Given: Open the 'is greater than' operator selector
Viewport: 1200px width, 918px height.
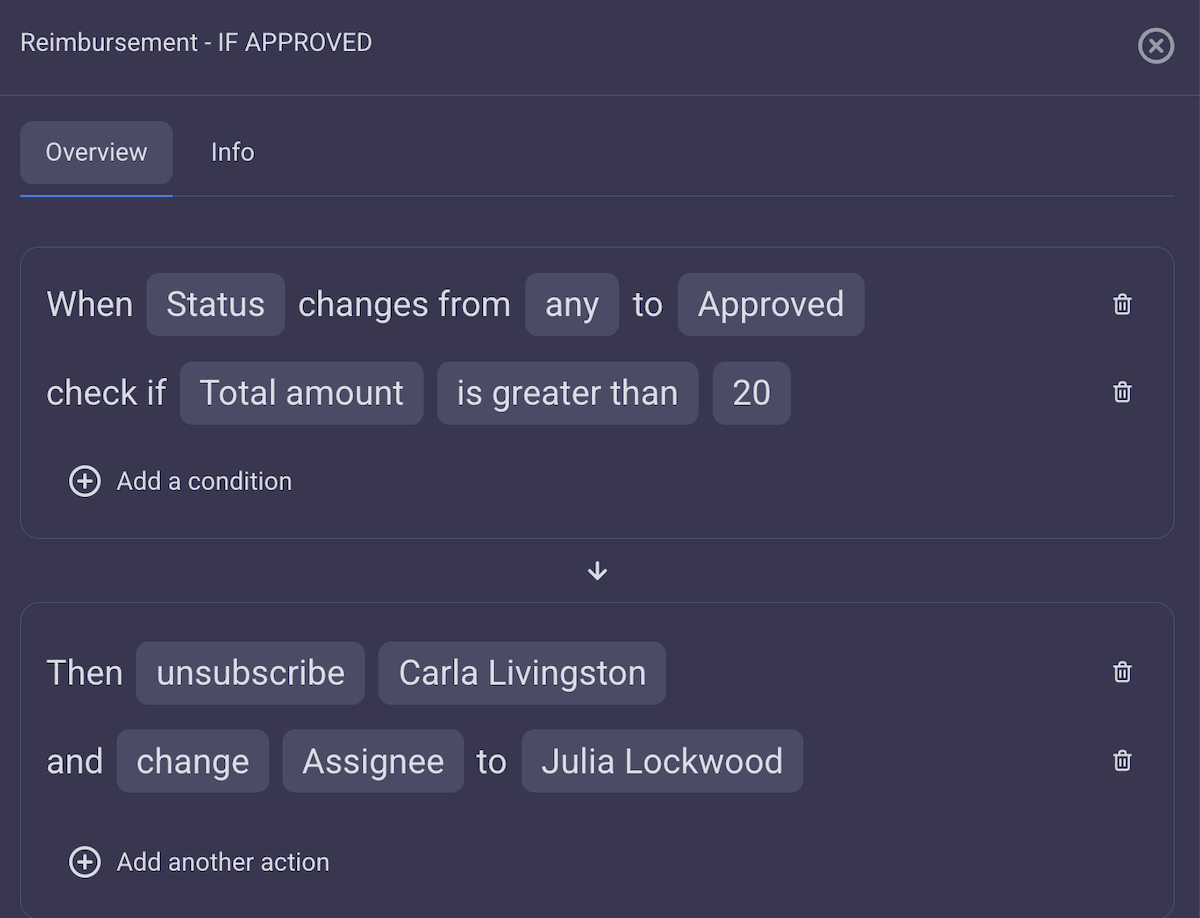Looking at the screenshot, I should click(x=567, y=392).
